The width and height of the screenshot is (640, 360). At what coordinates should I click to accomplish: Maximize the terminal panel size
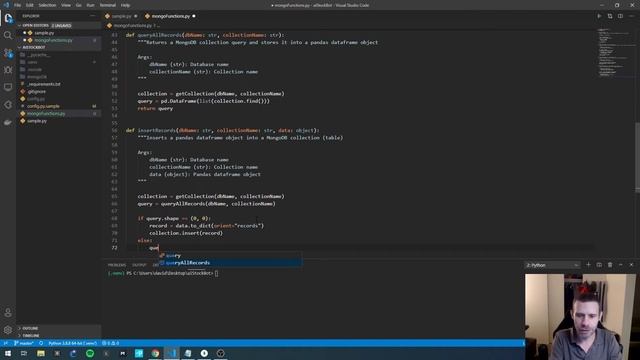620,265
